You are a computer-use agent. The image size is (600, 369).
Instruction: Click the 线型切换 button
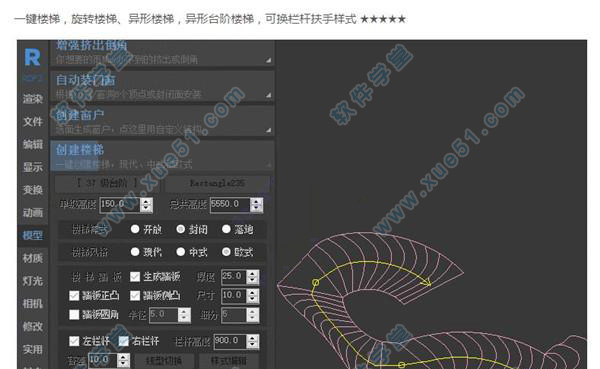164,361
